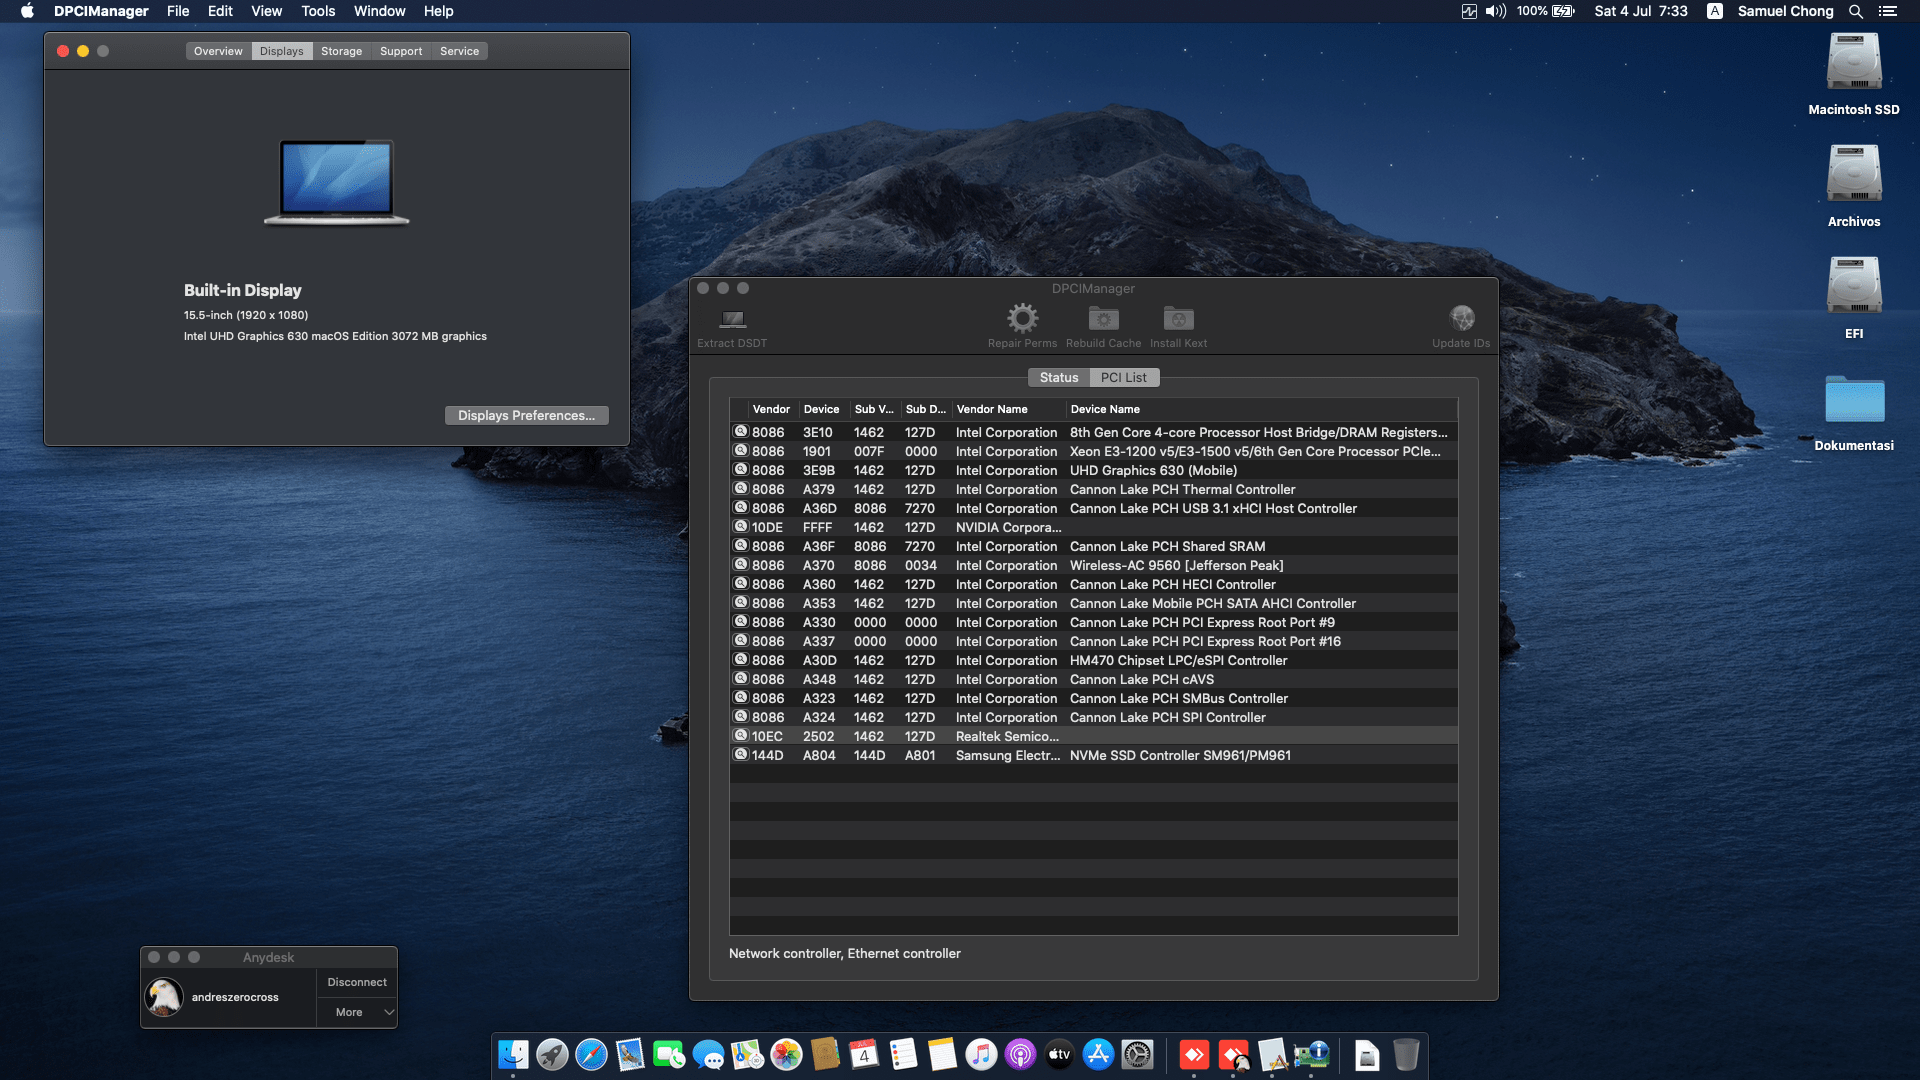This screenshot has width=1920, height=1080.
Task: Select the Cannon Lake PCH Thermal Controller row
Action: click(x=1093, y=489)
